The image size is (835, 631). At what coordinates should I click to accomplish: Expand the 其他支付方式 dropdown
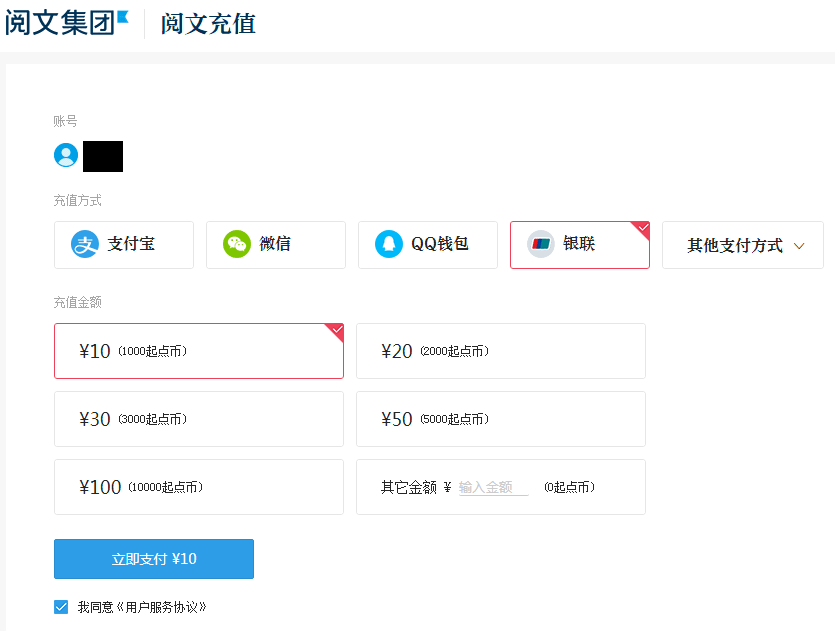tap(743, 245)
